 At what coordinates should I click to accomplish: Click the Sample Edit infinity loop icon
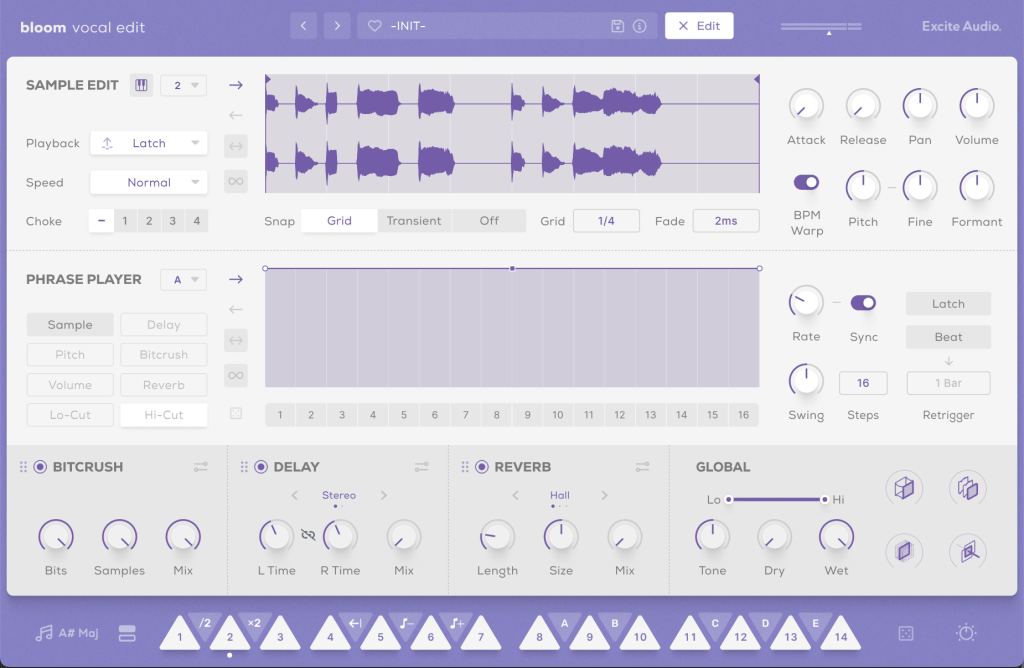coord(236,181)
